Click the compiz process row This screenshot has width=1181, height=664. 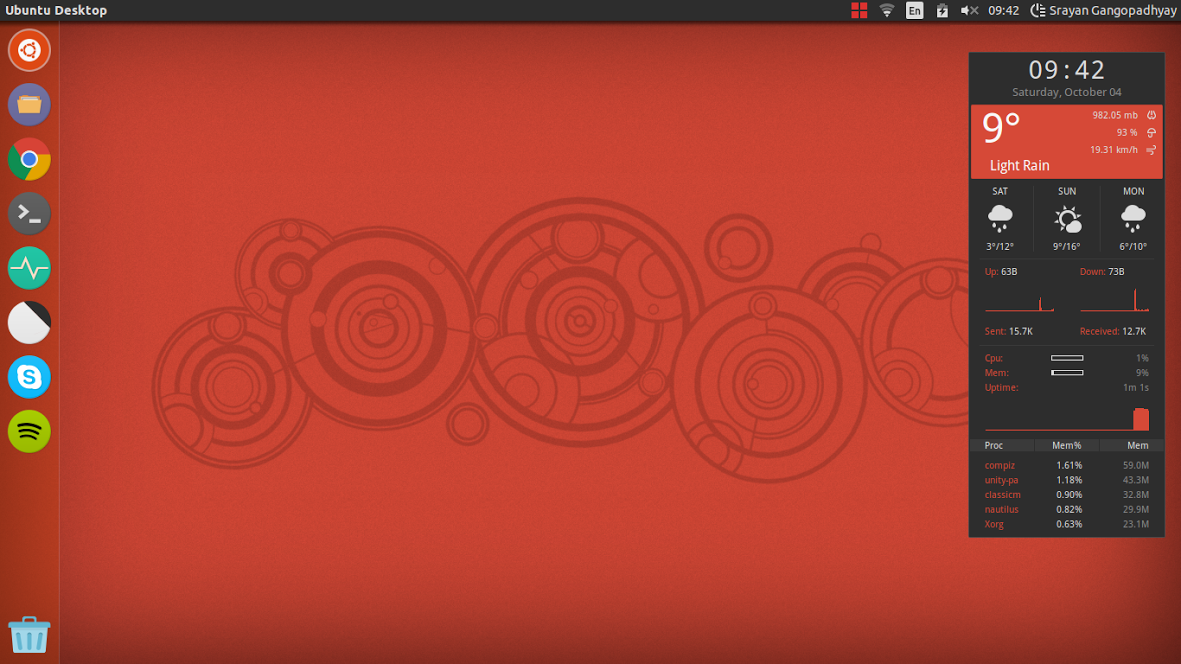1067,465
